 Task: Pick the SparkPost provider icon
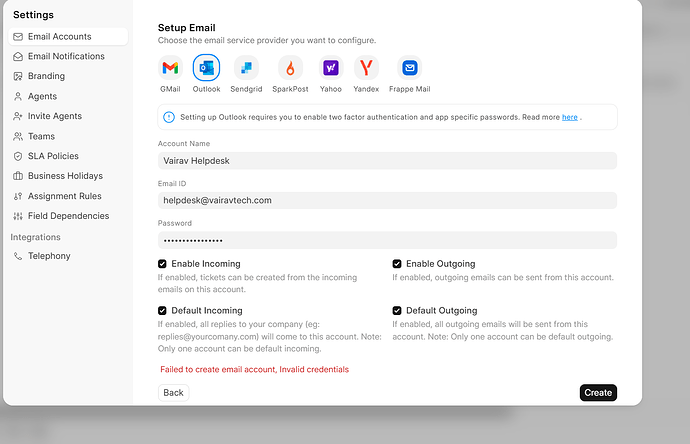[x=290, y=68]
